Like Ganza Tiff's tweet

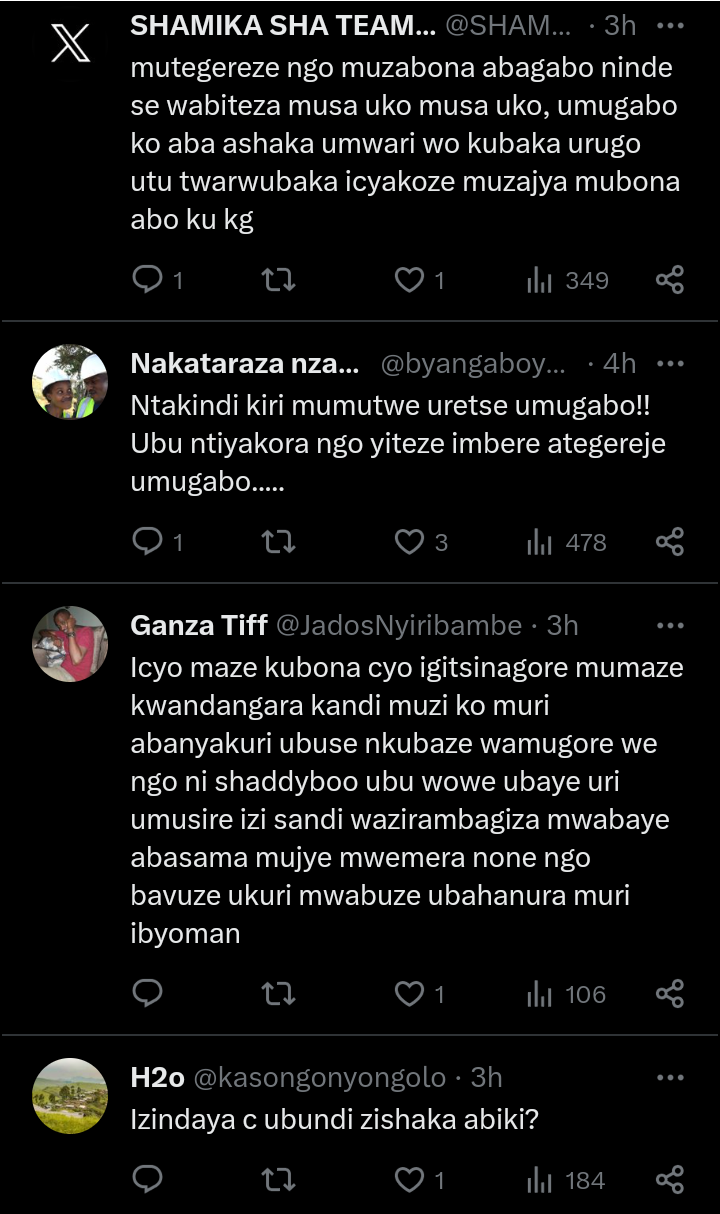tap(409, 994)
